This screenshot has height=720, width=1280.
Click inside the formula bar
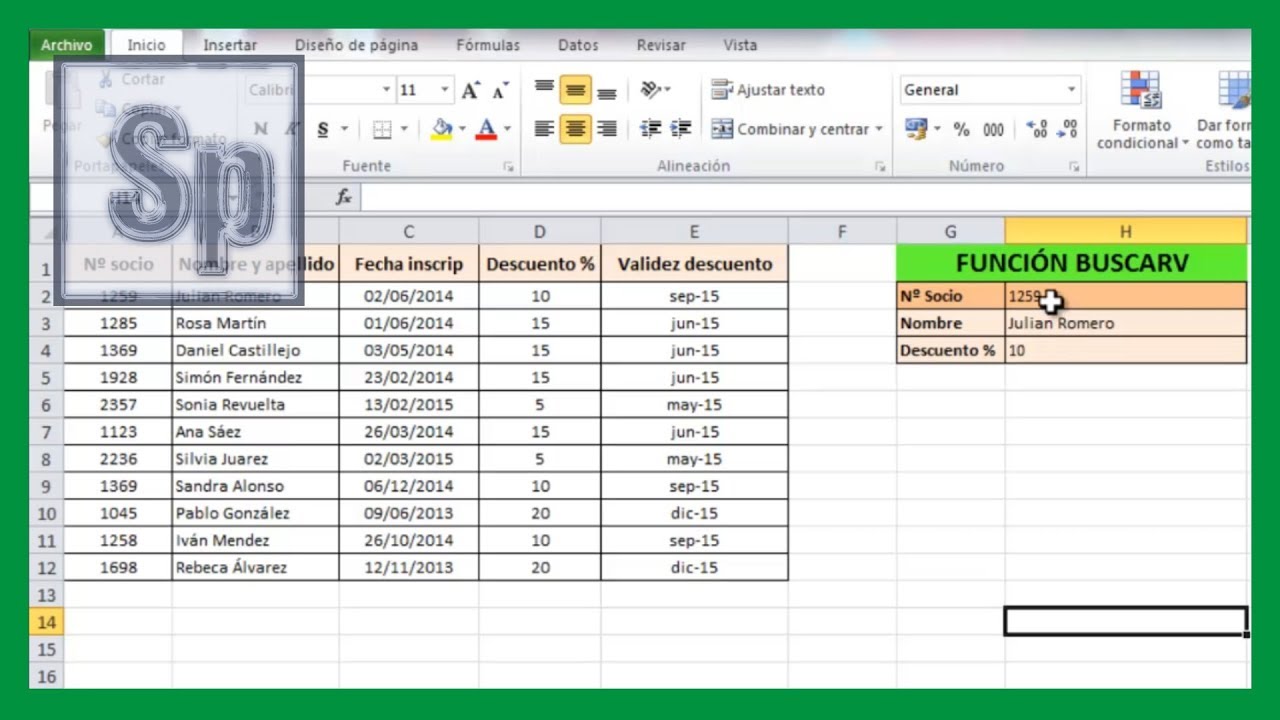[x=805, y=197]
